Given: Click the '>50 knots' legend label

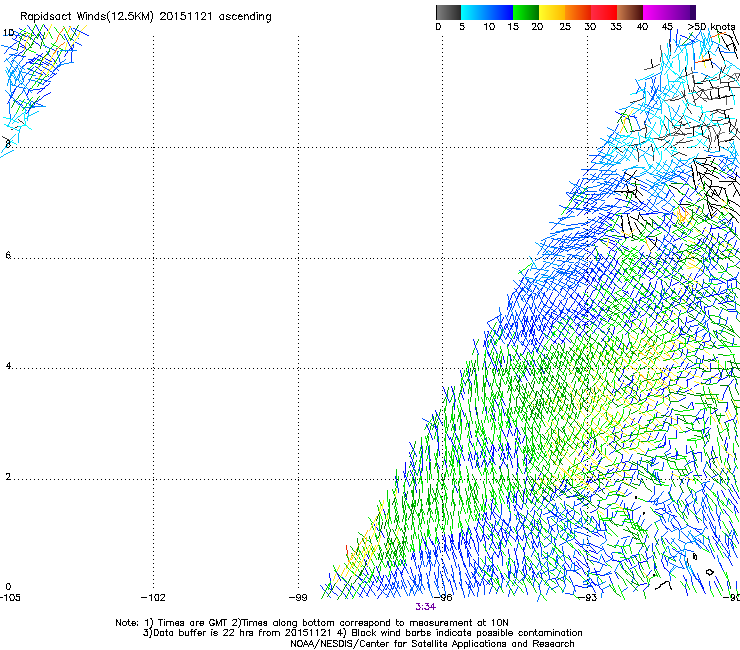Looking at the screenshot, I should (x=711, y=26).
